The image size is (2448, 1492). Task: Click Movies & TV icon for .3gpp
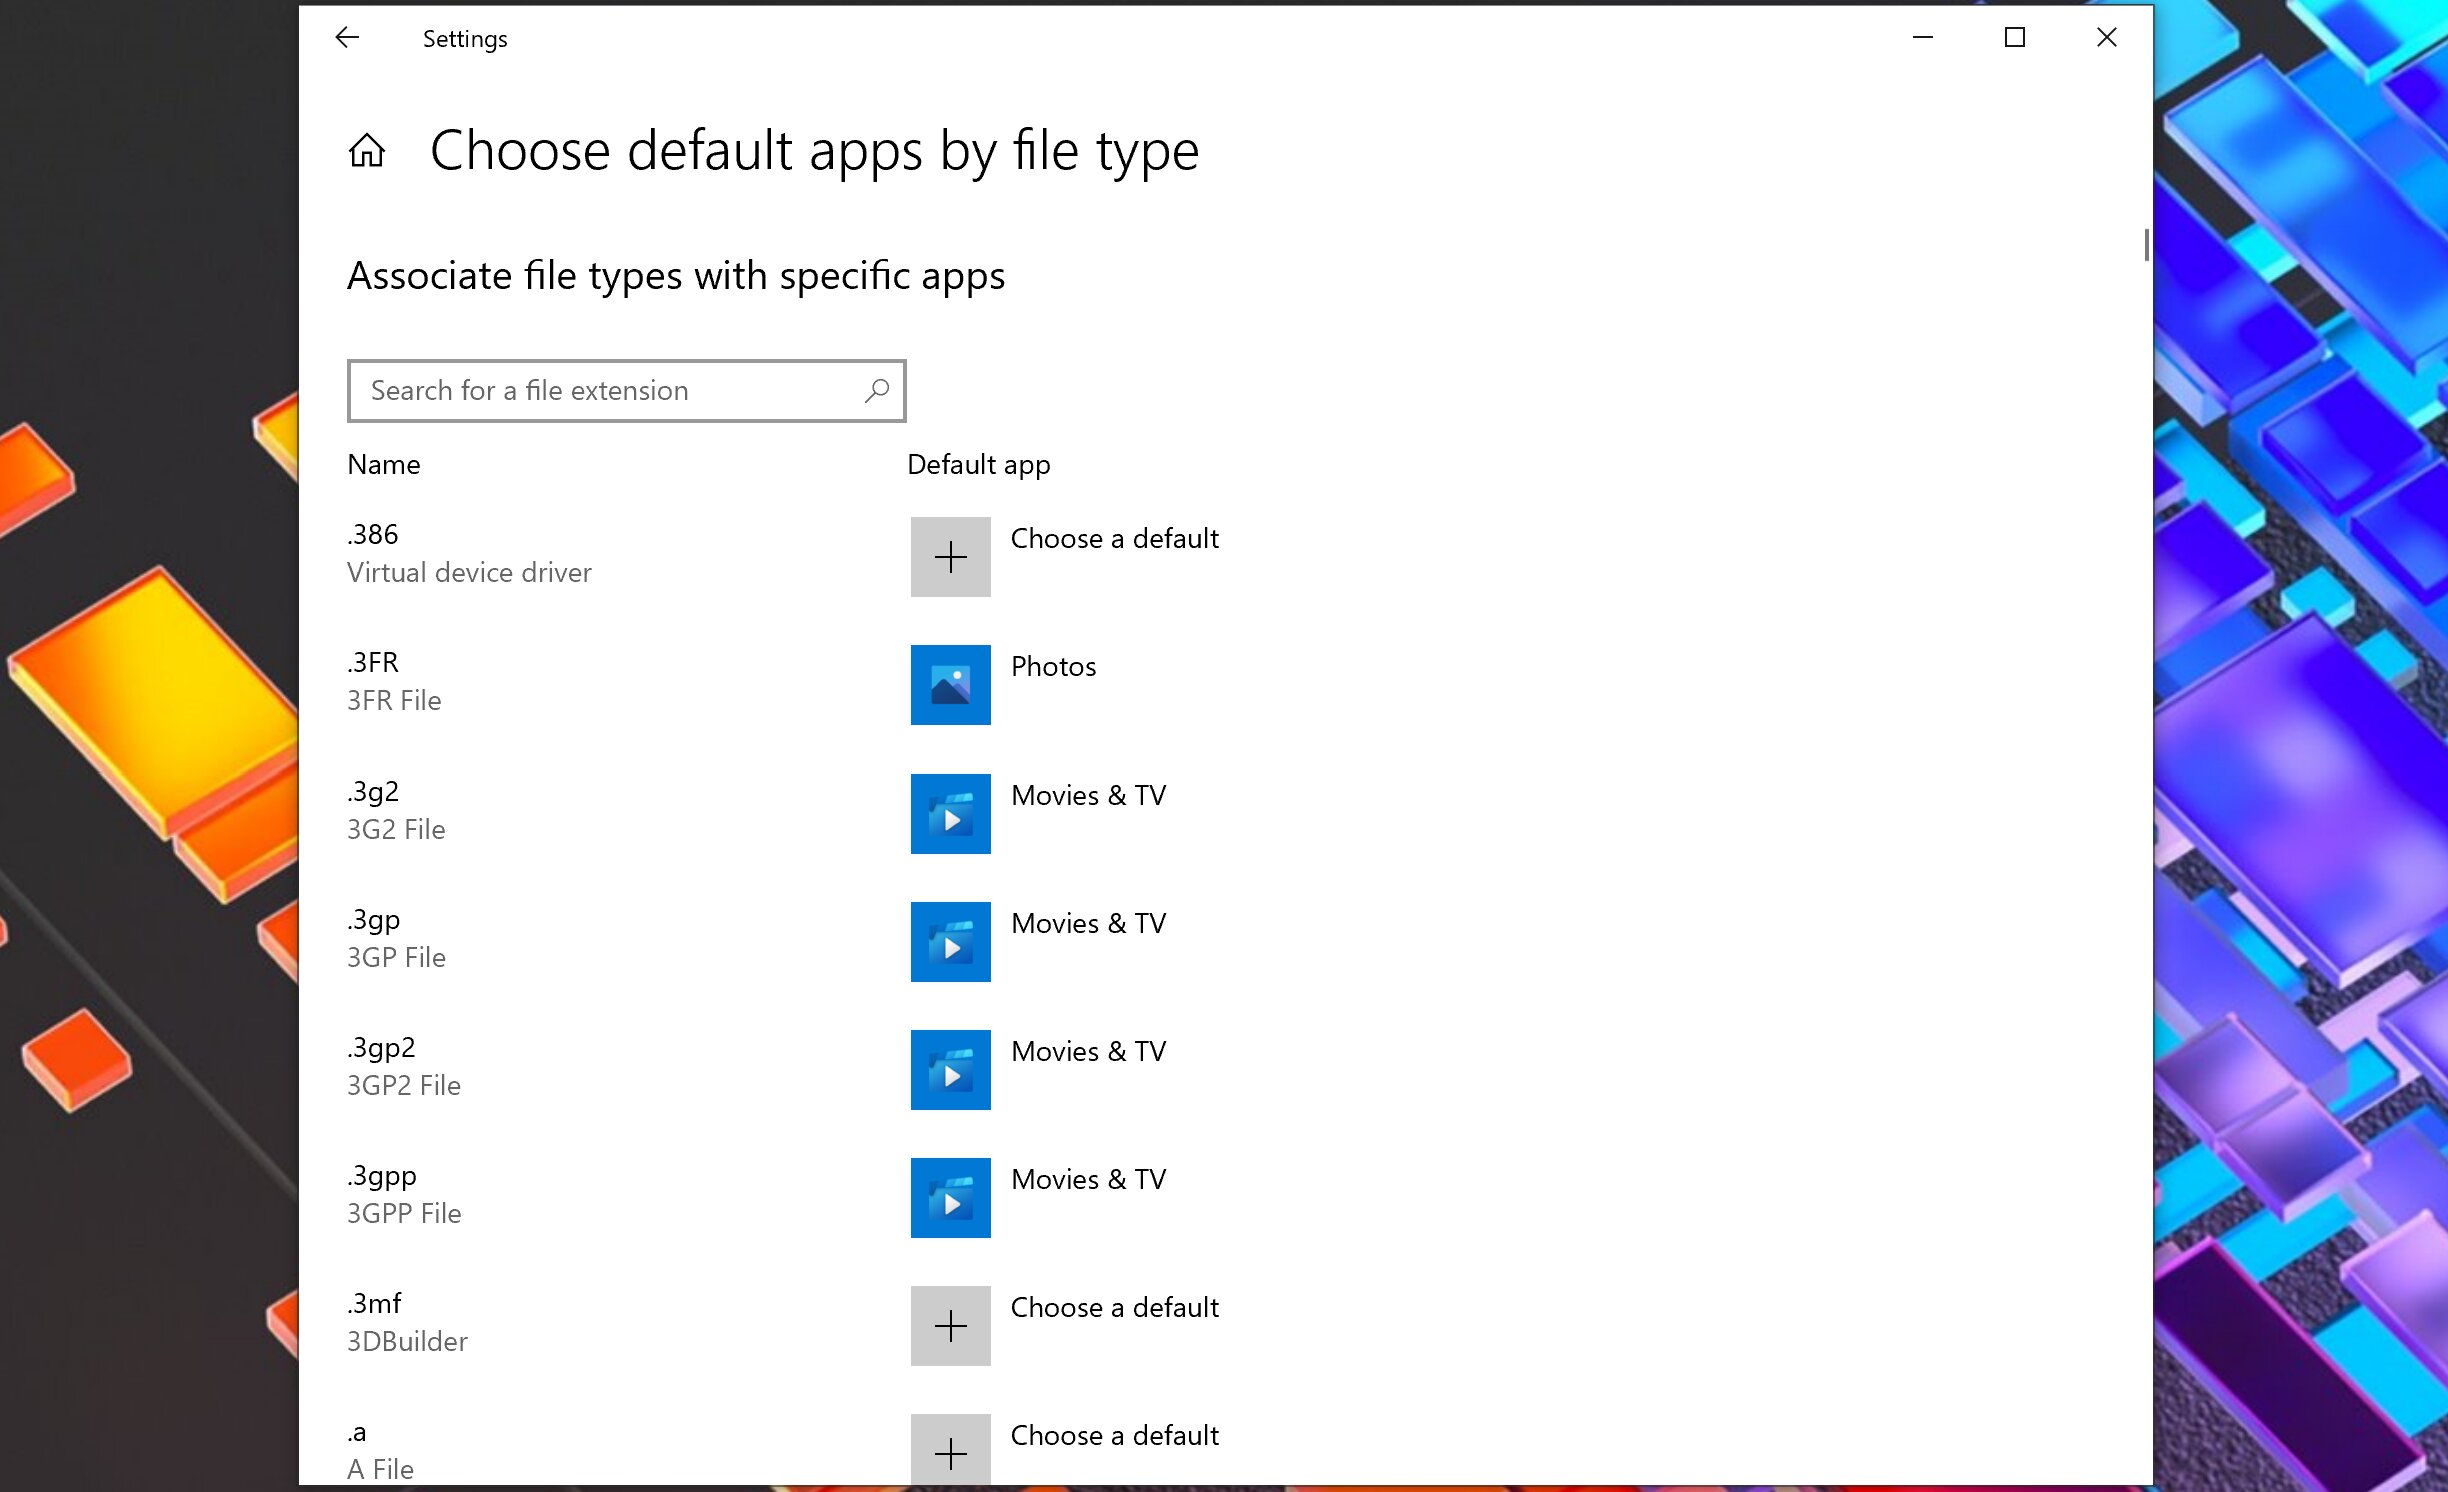(x=950, y=1198)
